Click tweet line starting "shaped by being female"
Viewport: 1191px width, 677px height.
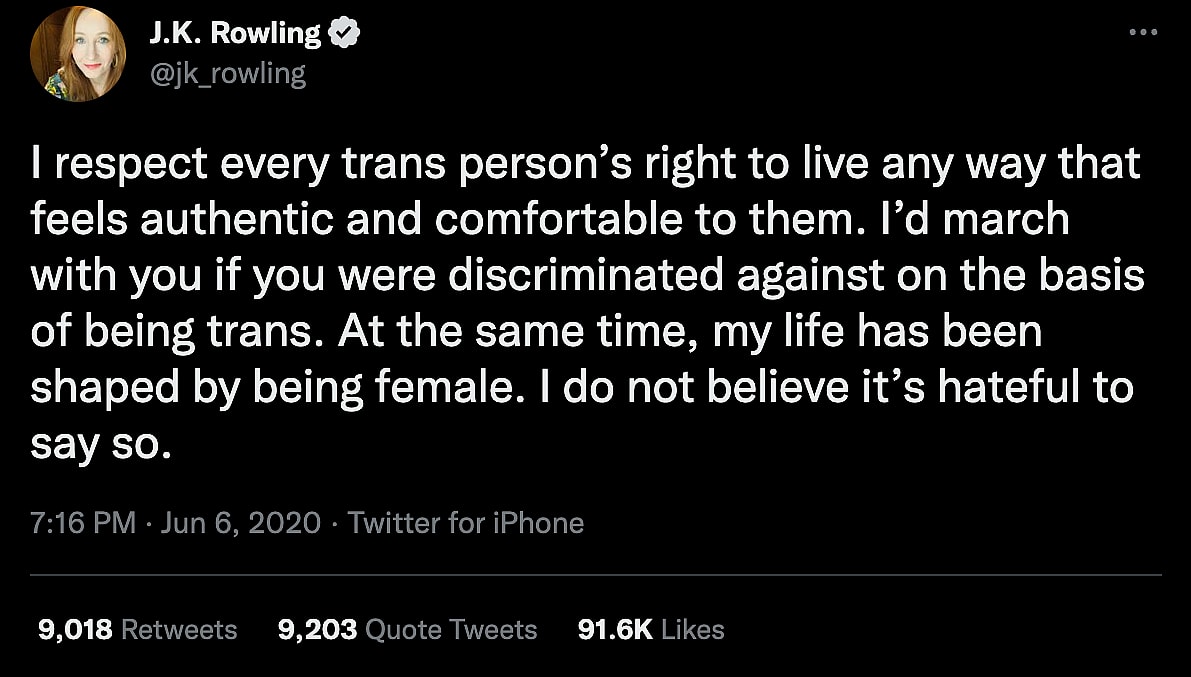point(580,387)
